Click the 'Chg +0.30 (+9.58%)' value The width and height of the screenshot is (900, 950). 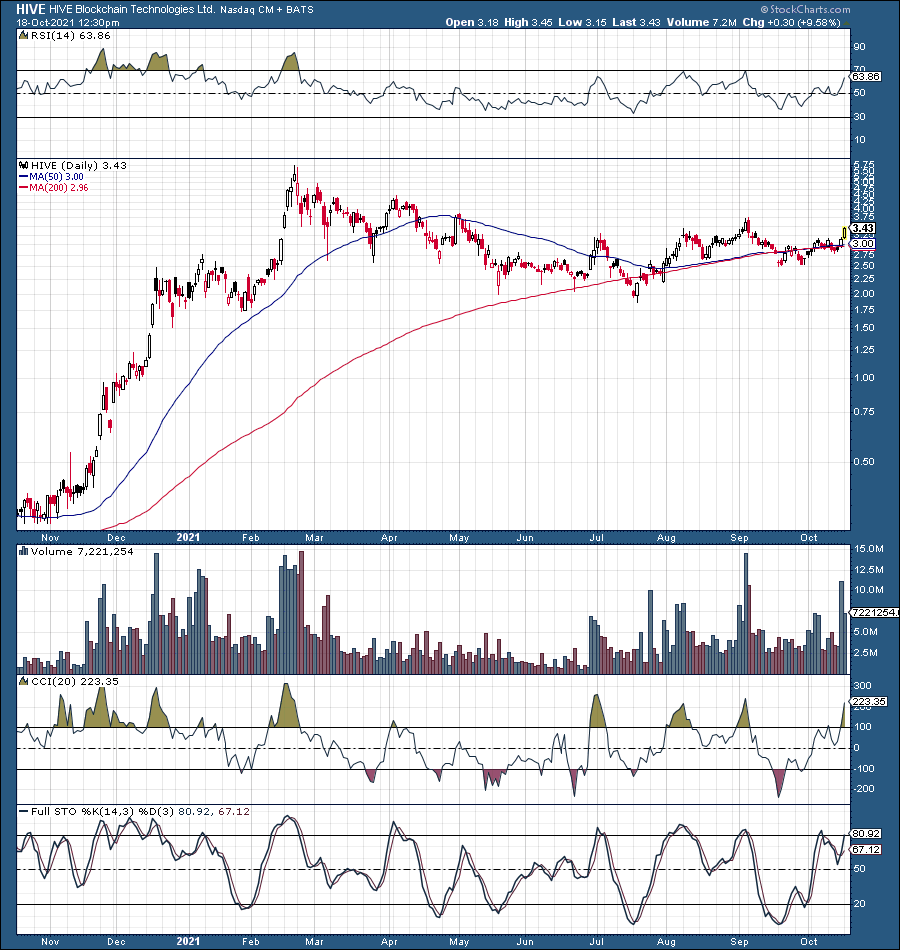[792, 22]
